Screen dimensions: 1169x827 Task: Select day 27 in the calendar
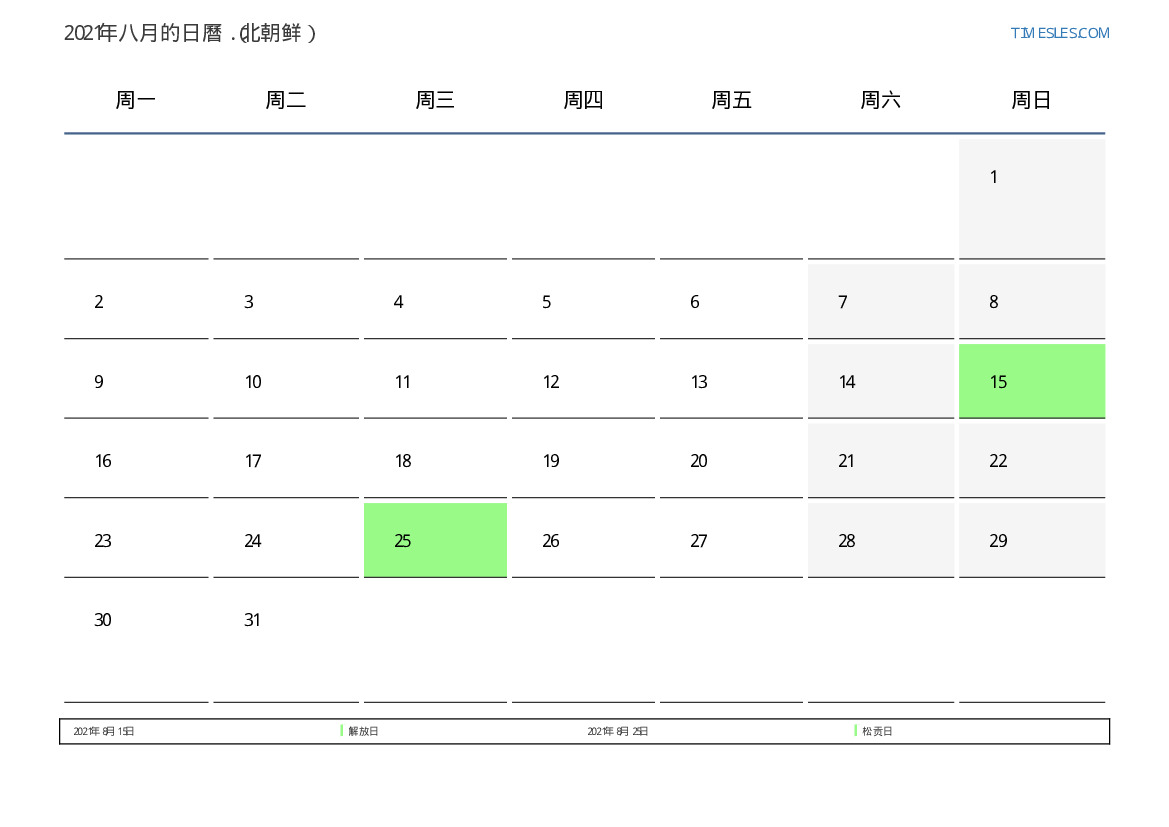[x=731, y=540]
